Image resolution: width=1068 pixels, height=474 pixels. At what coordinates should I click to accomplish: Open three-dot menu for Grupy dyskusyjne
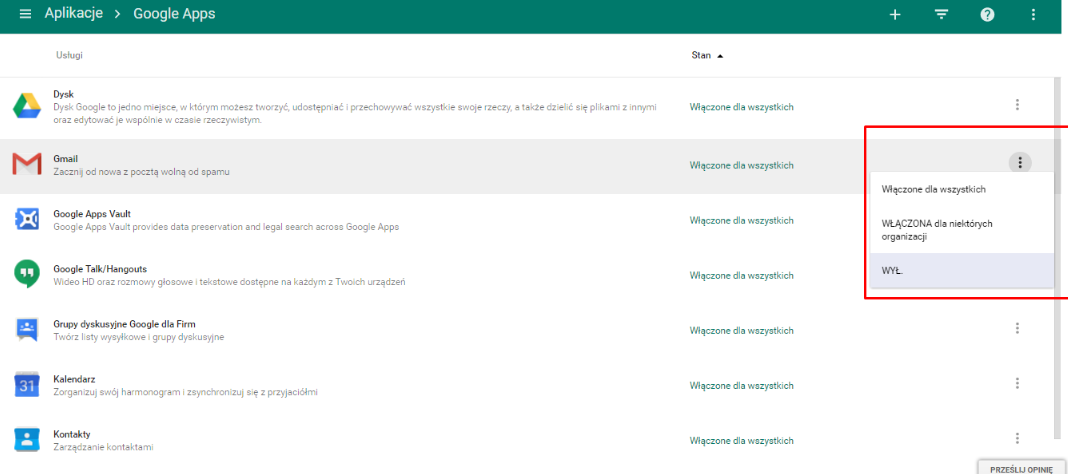coord(1017,328)
